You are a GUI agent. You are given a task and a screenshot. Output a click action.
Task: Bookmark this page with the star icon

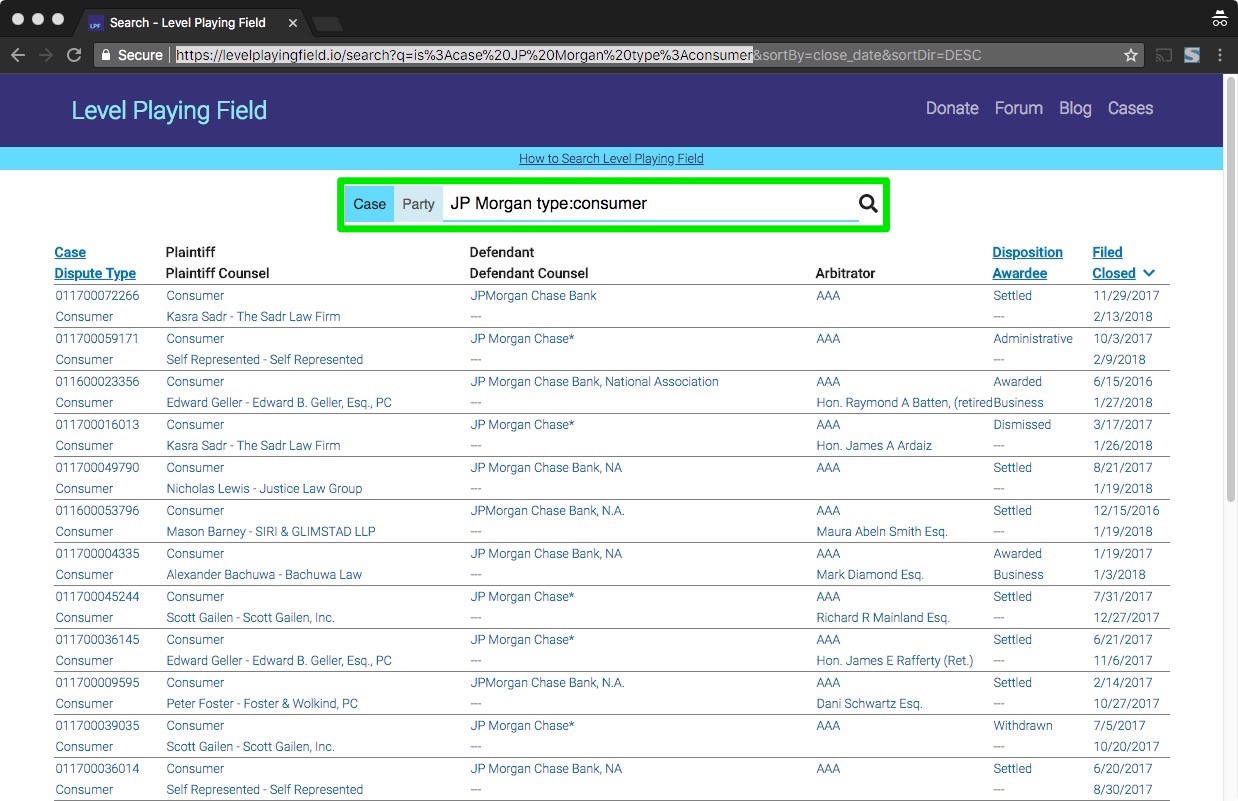coord(1131,56)
